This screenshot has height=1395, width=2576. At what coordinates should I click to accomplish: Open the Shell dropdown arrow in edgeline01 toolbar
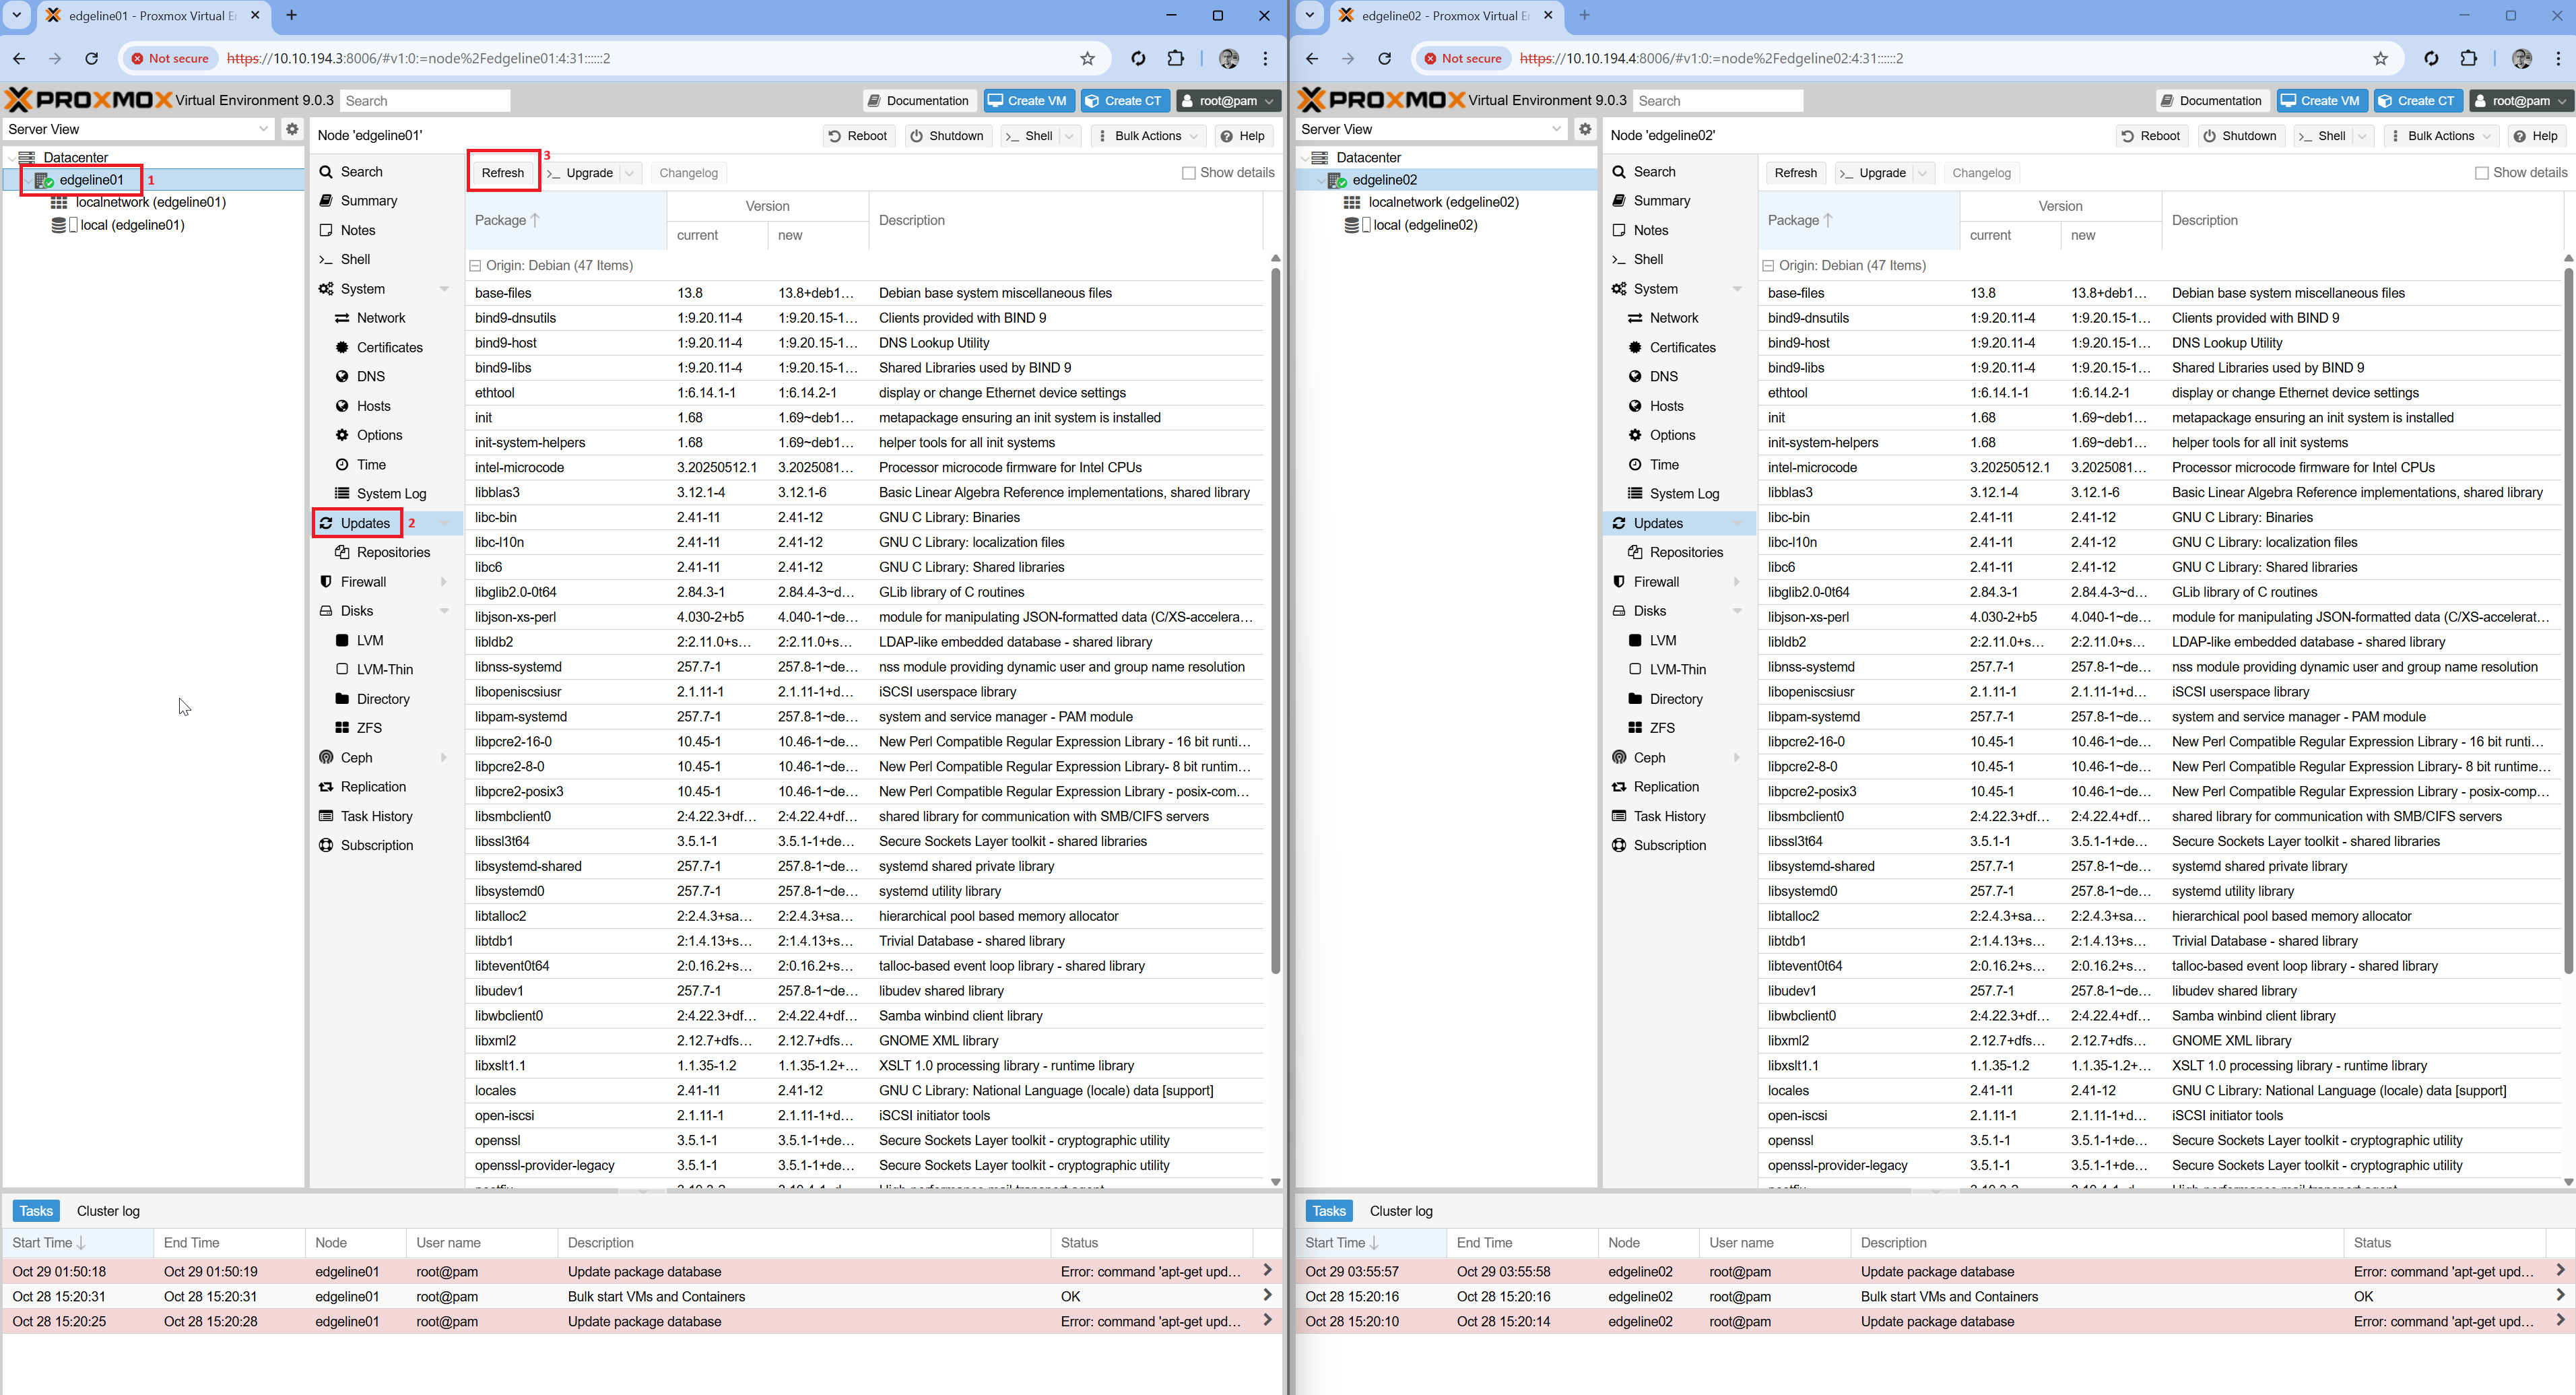pos(1070,136)
